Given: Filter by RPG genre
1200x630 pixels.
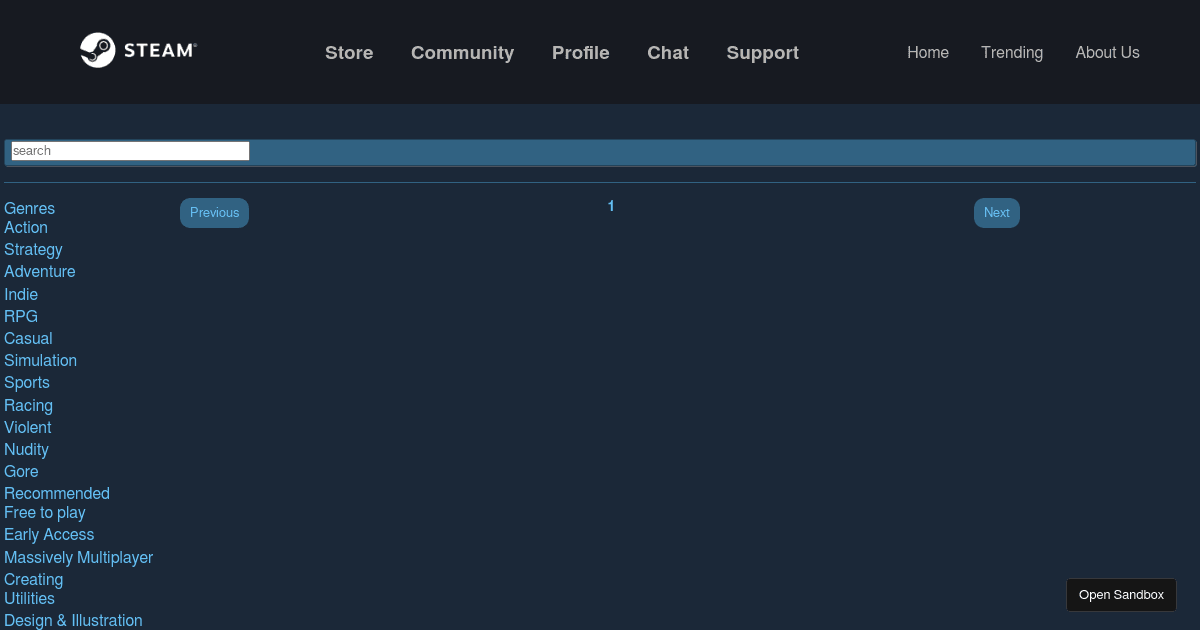Looking at the screenshot, I should click(21, 316).
